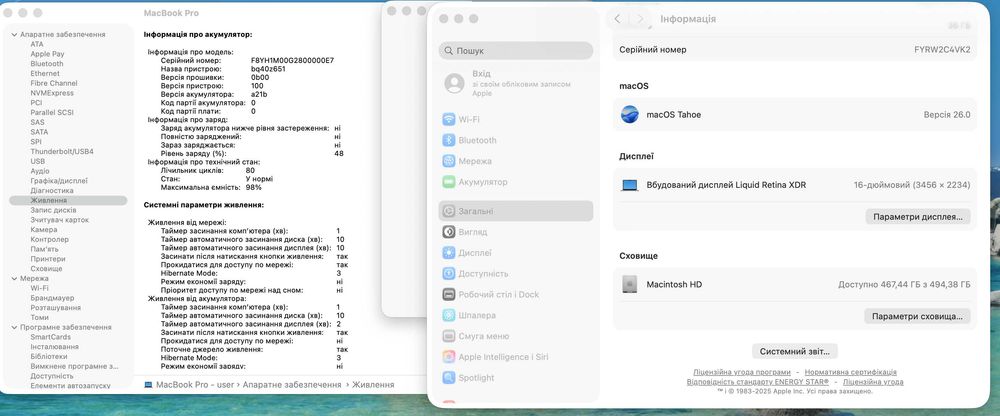The image size is (1000, 416).
Task: Select the Живлення item in hardware tree
Action: coord(68,200)
